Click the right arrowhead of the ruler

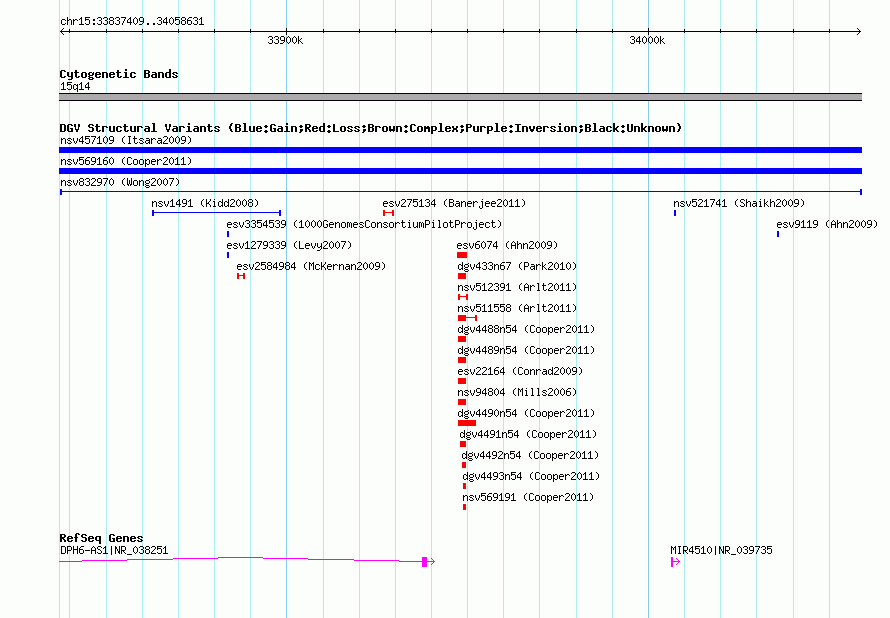coord(859,31)
